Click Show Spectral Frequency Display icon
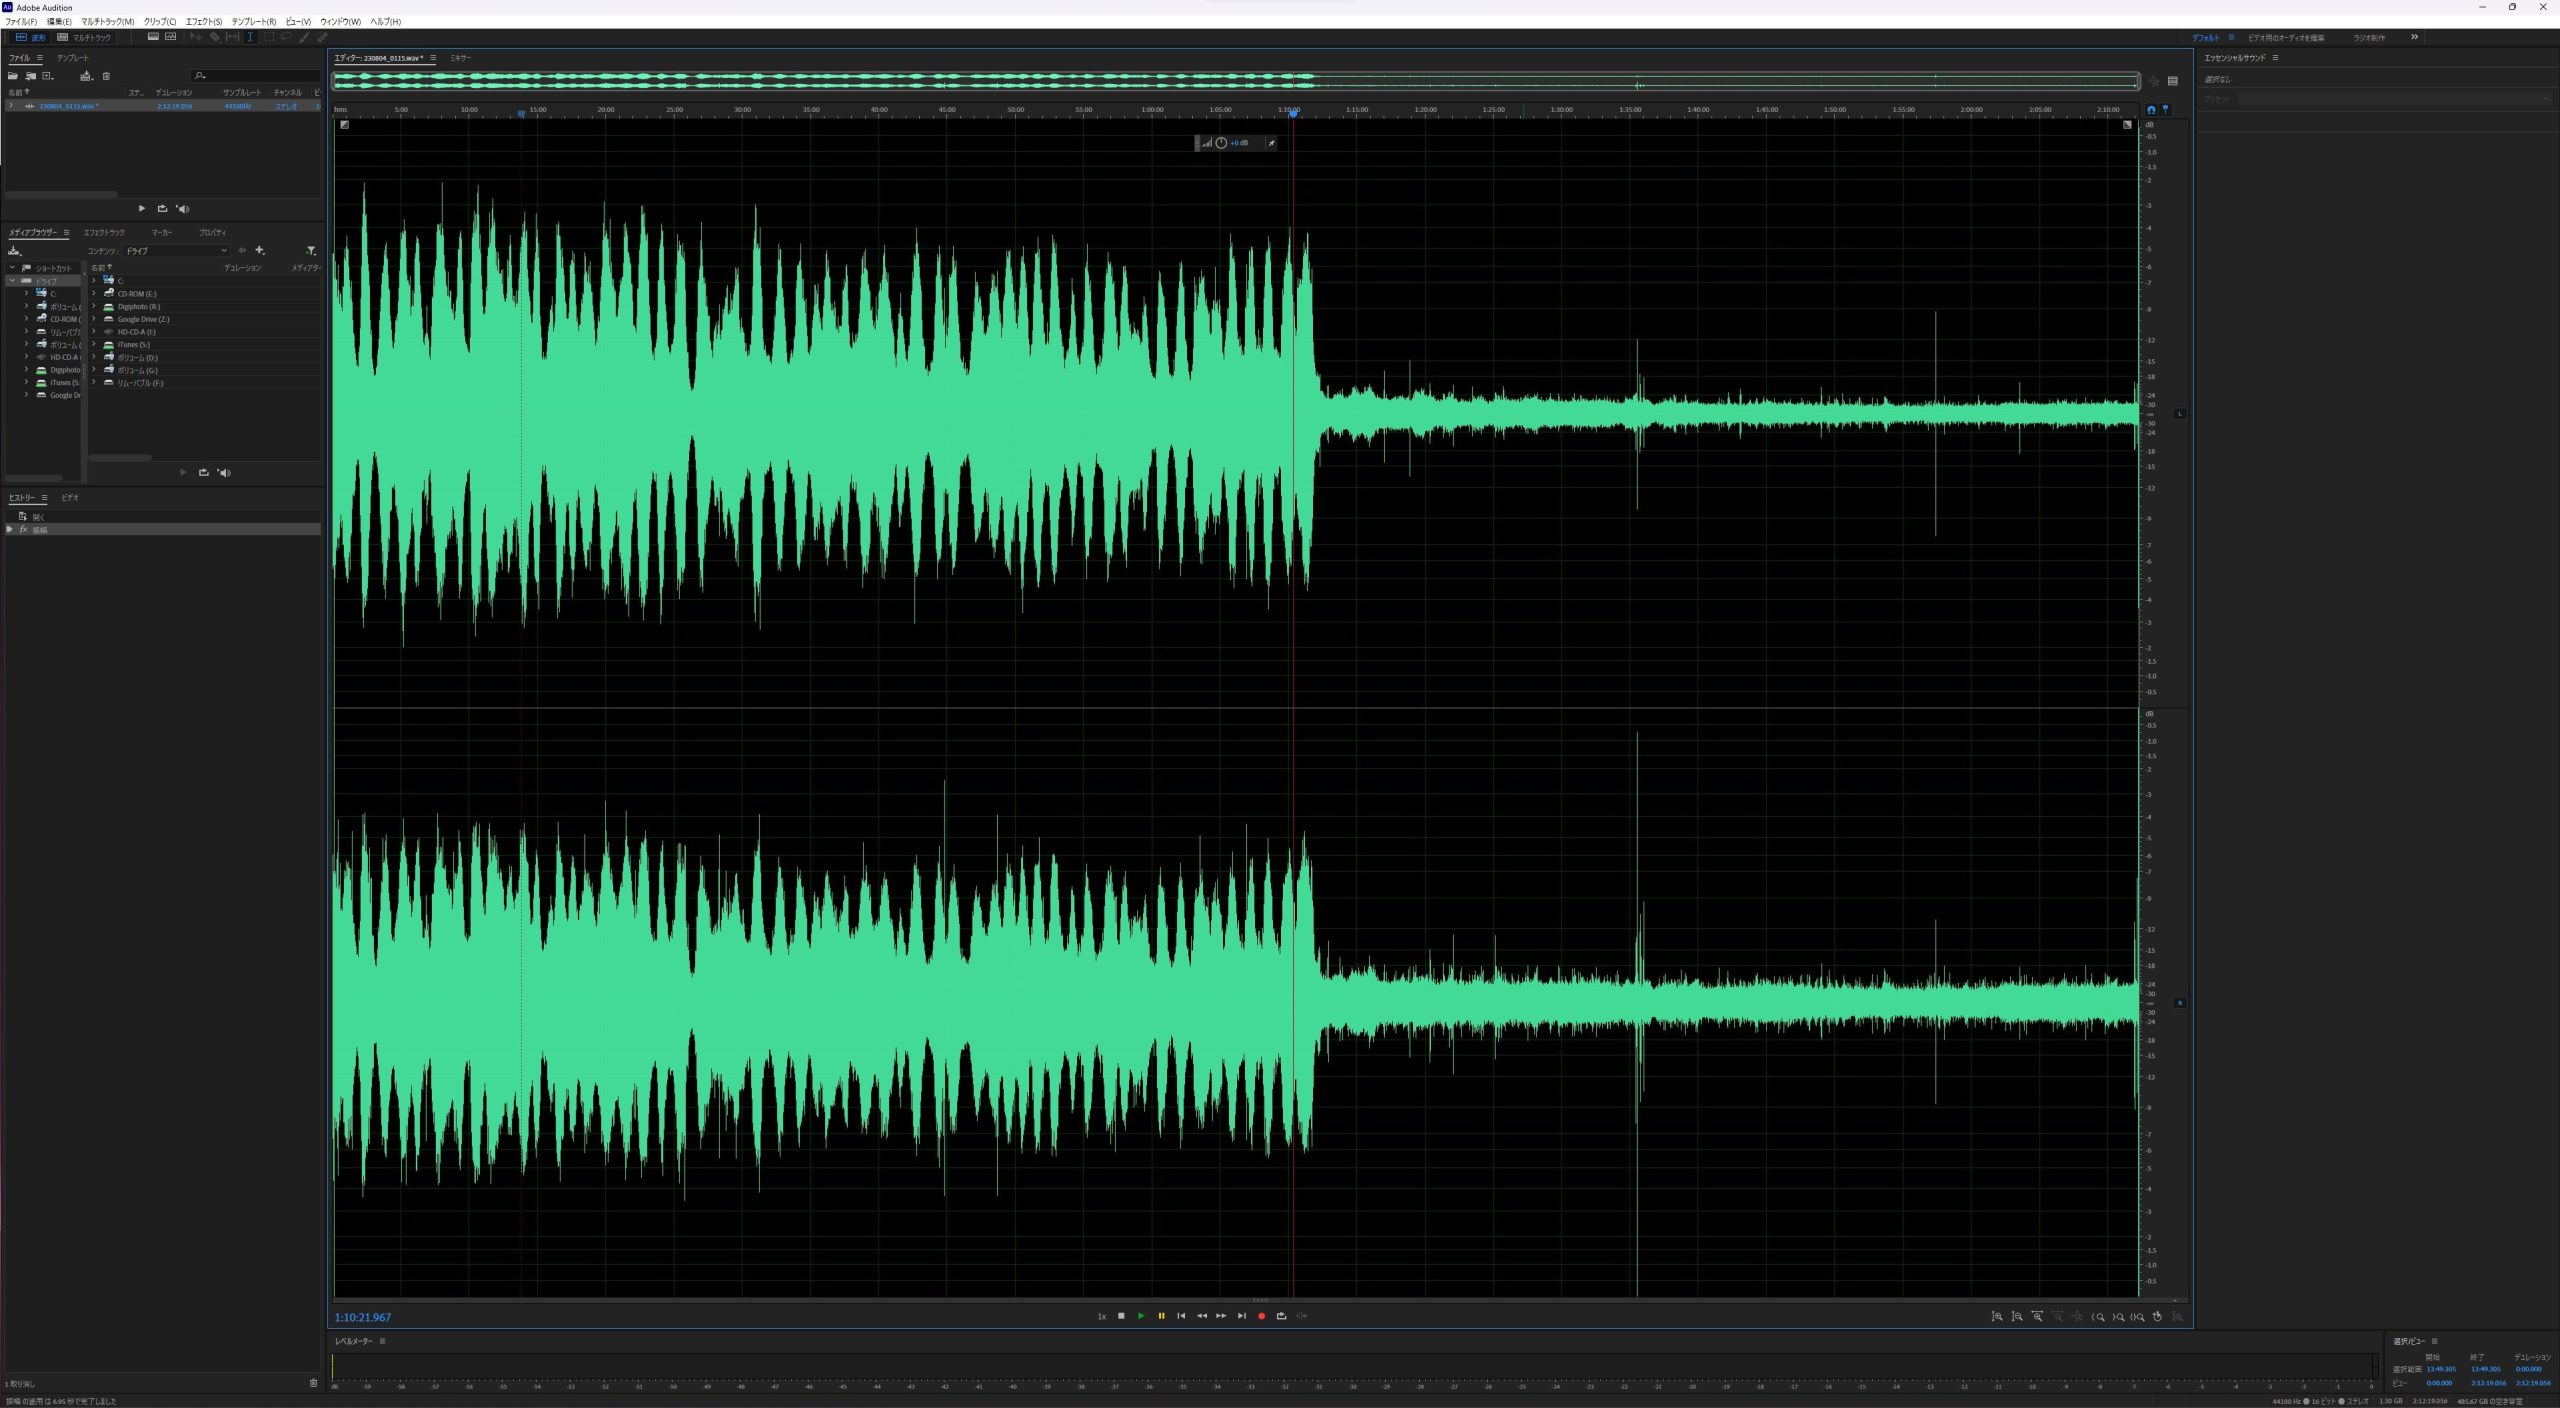This screenshot has width=2560, height=1408. click(x=153, y=37)
